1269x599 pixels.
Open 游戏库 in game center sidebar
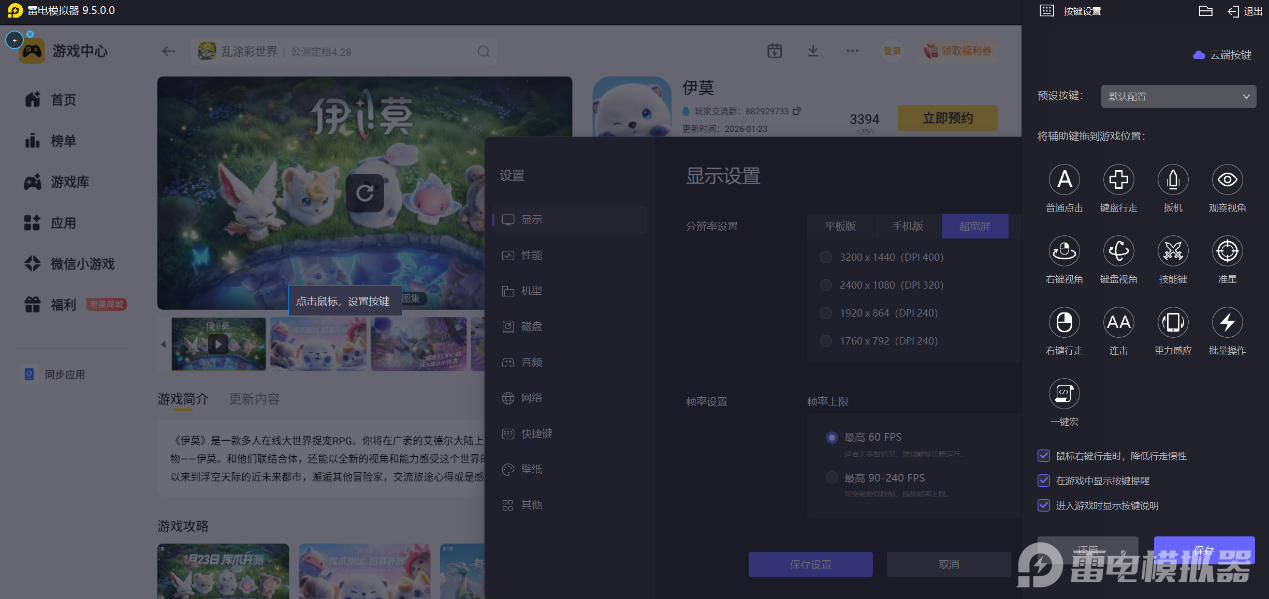tap(72, 182)
